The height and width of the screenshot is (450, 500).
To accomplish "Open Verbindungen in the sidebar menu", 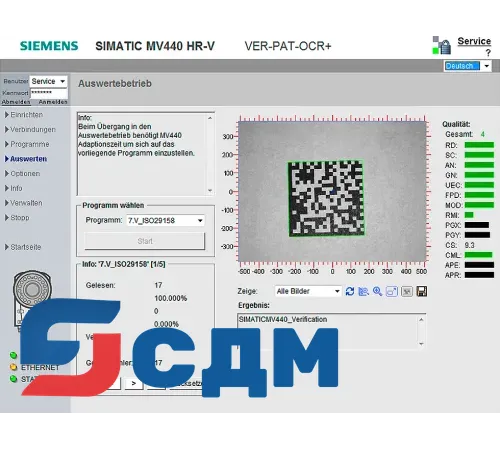I will click(30, 129).
